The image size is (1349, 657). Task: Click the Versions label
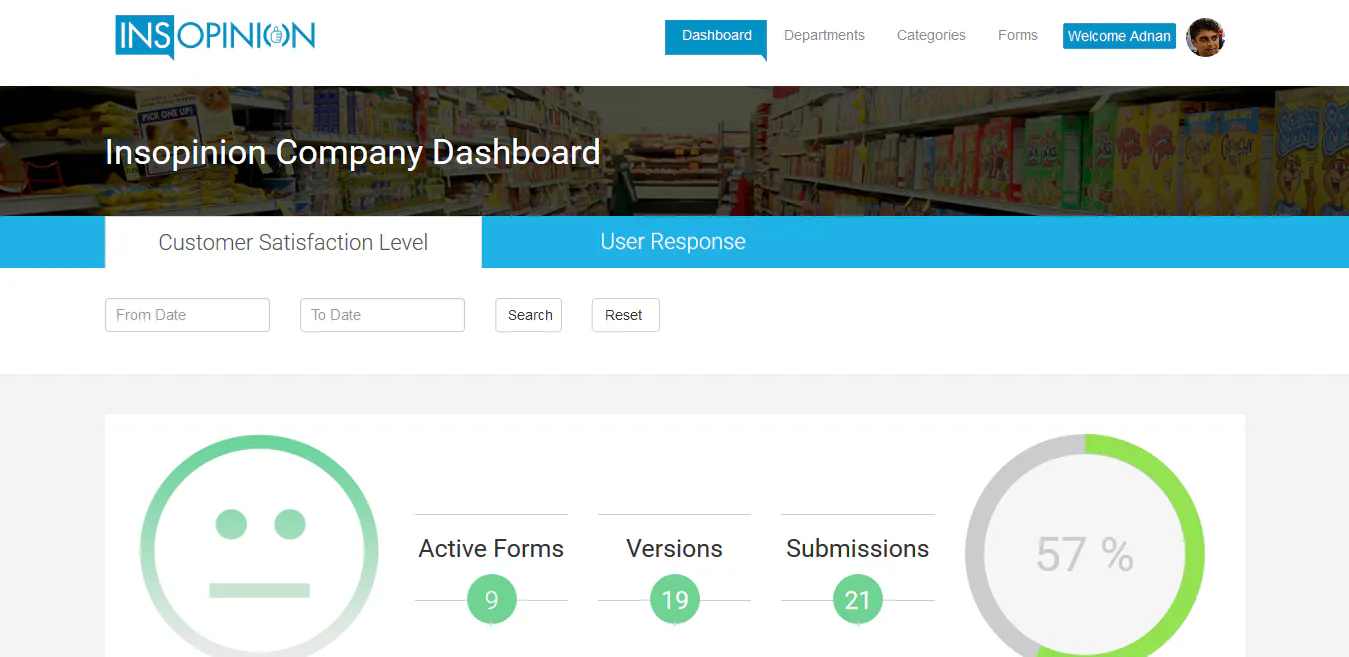point(674,549)
